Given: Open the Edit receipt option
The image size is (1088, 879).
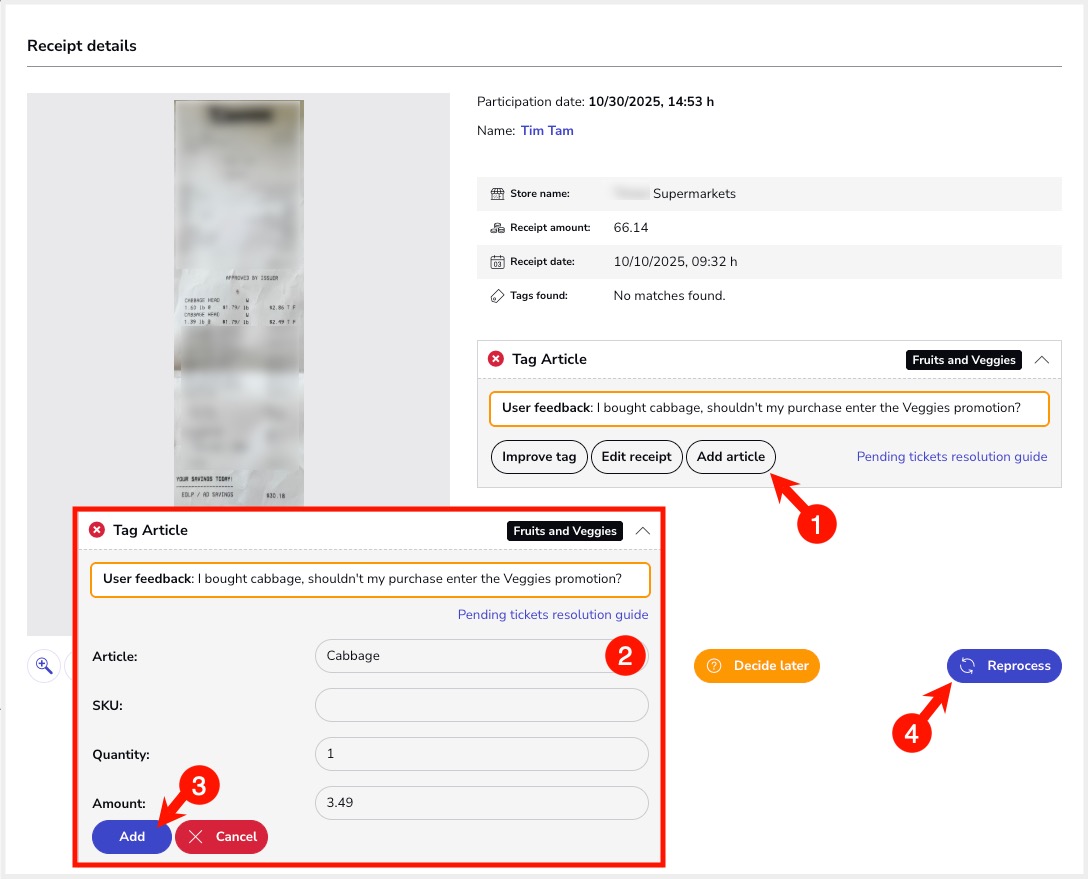Looking at the screenshot, I should [x=636, y=457].
